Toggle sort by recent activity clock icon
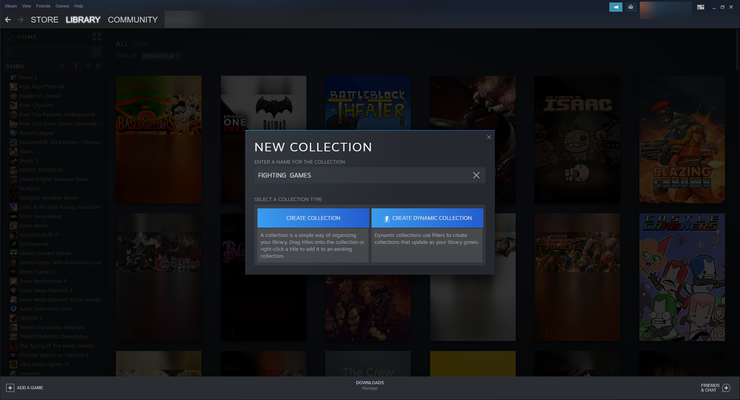This screenshot has height=400, width=740. click(x=88, y=66)
